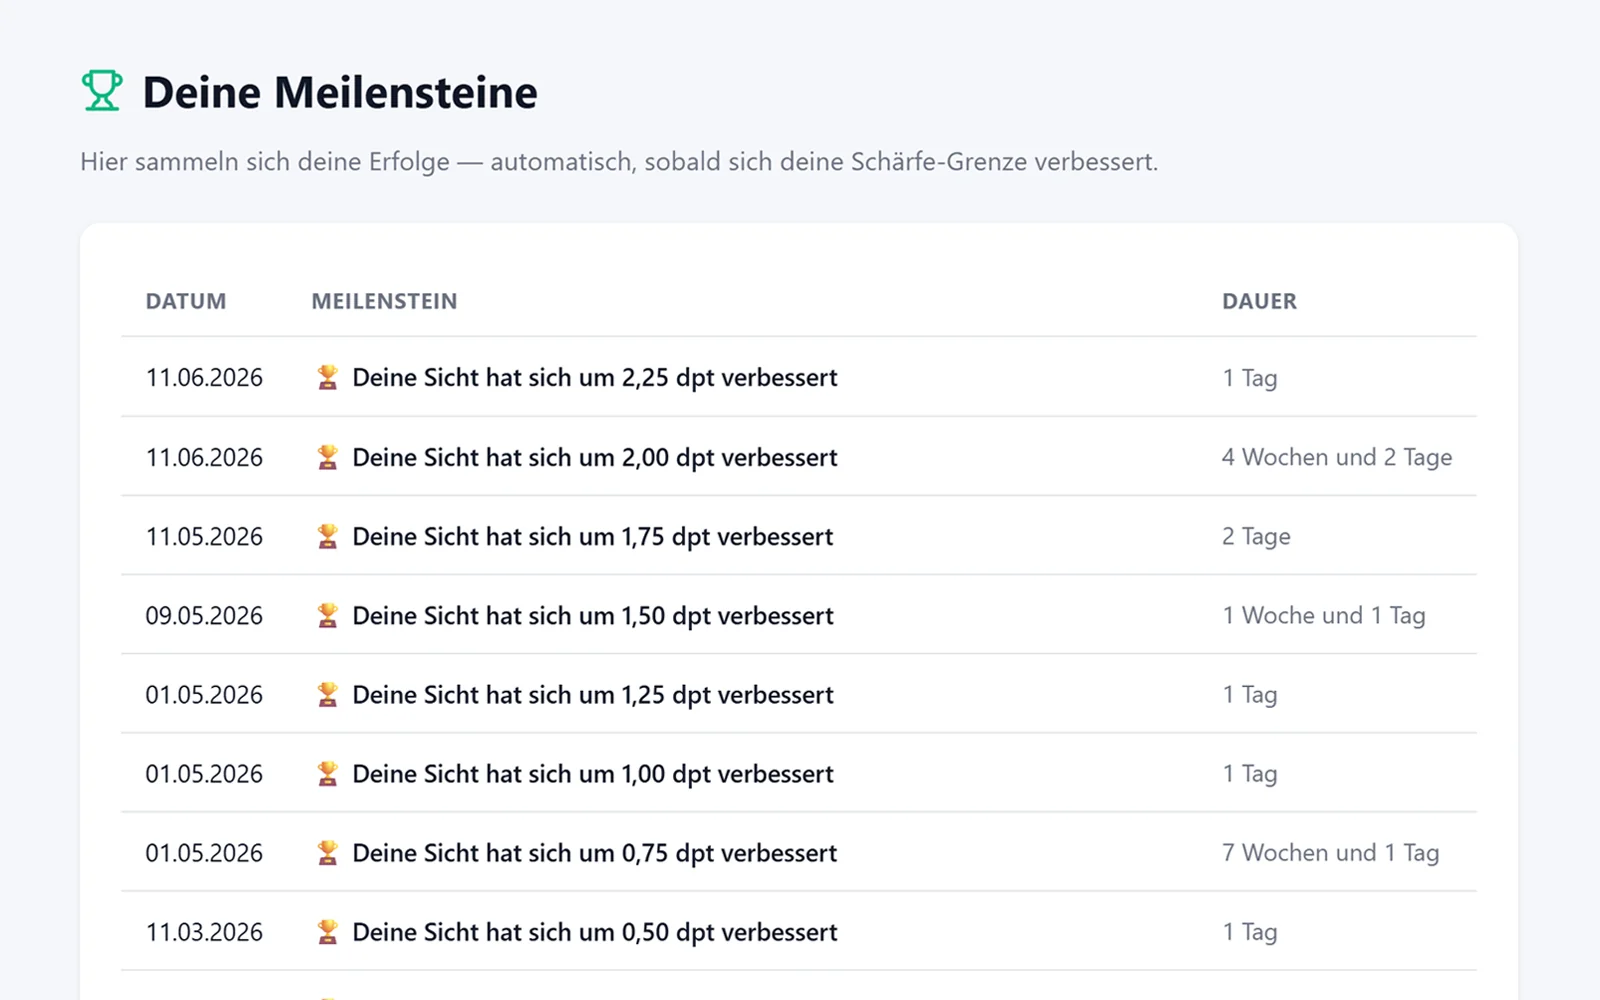
Task: Click 'Deine Sicht hat sich um 1,00 dpt verbessert'
Action: tap(593, 774)
